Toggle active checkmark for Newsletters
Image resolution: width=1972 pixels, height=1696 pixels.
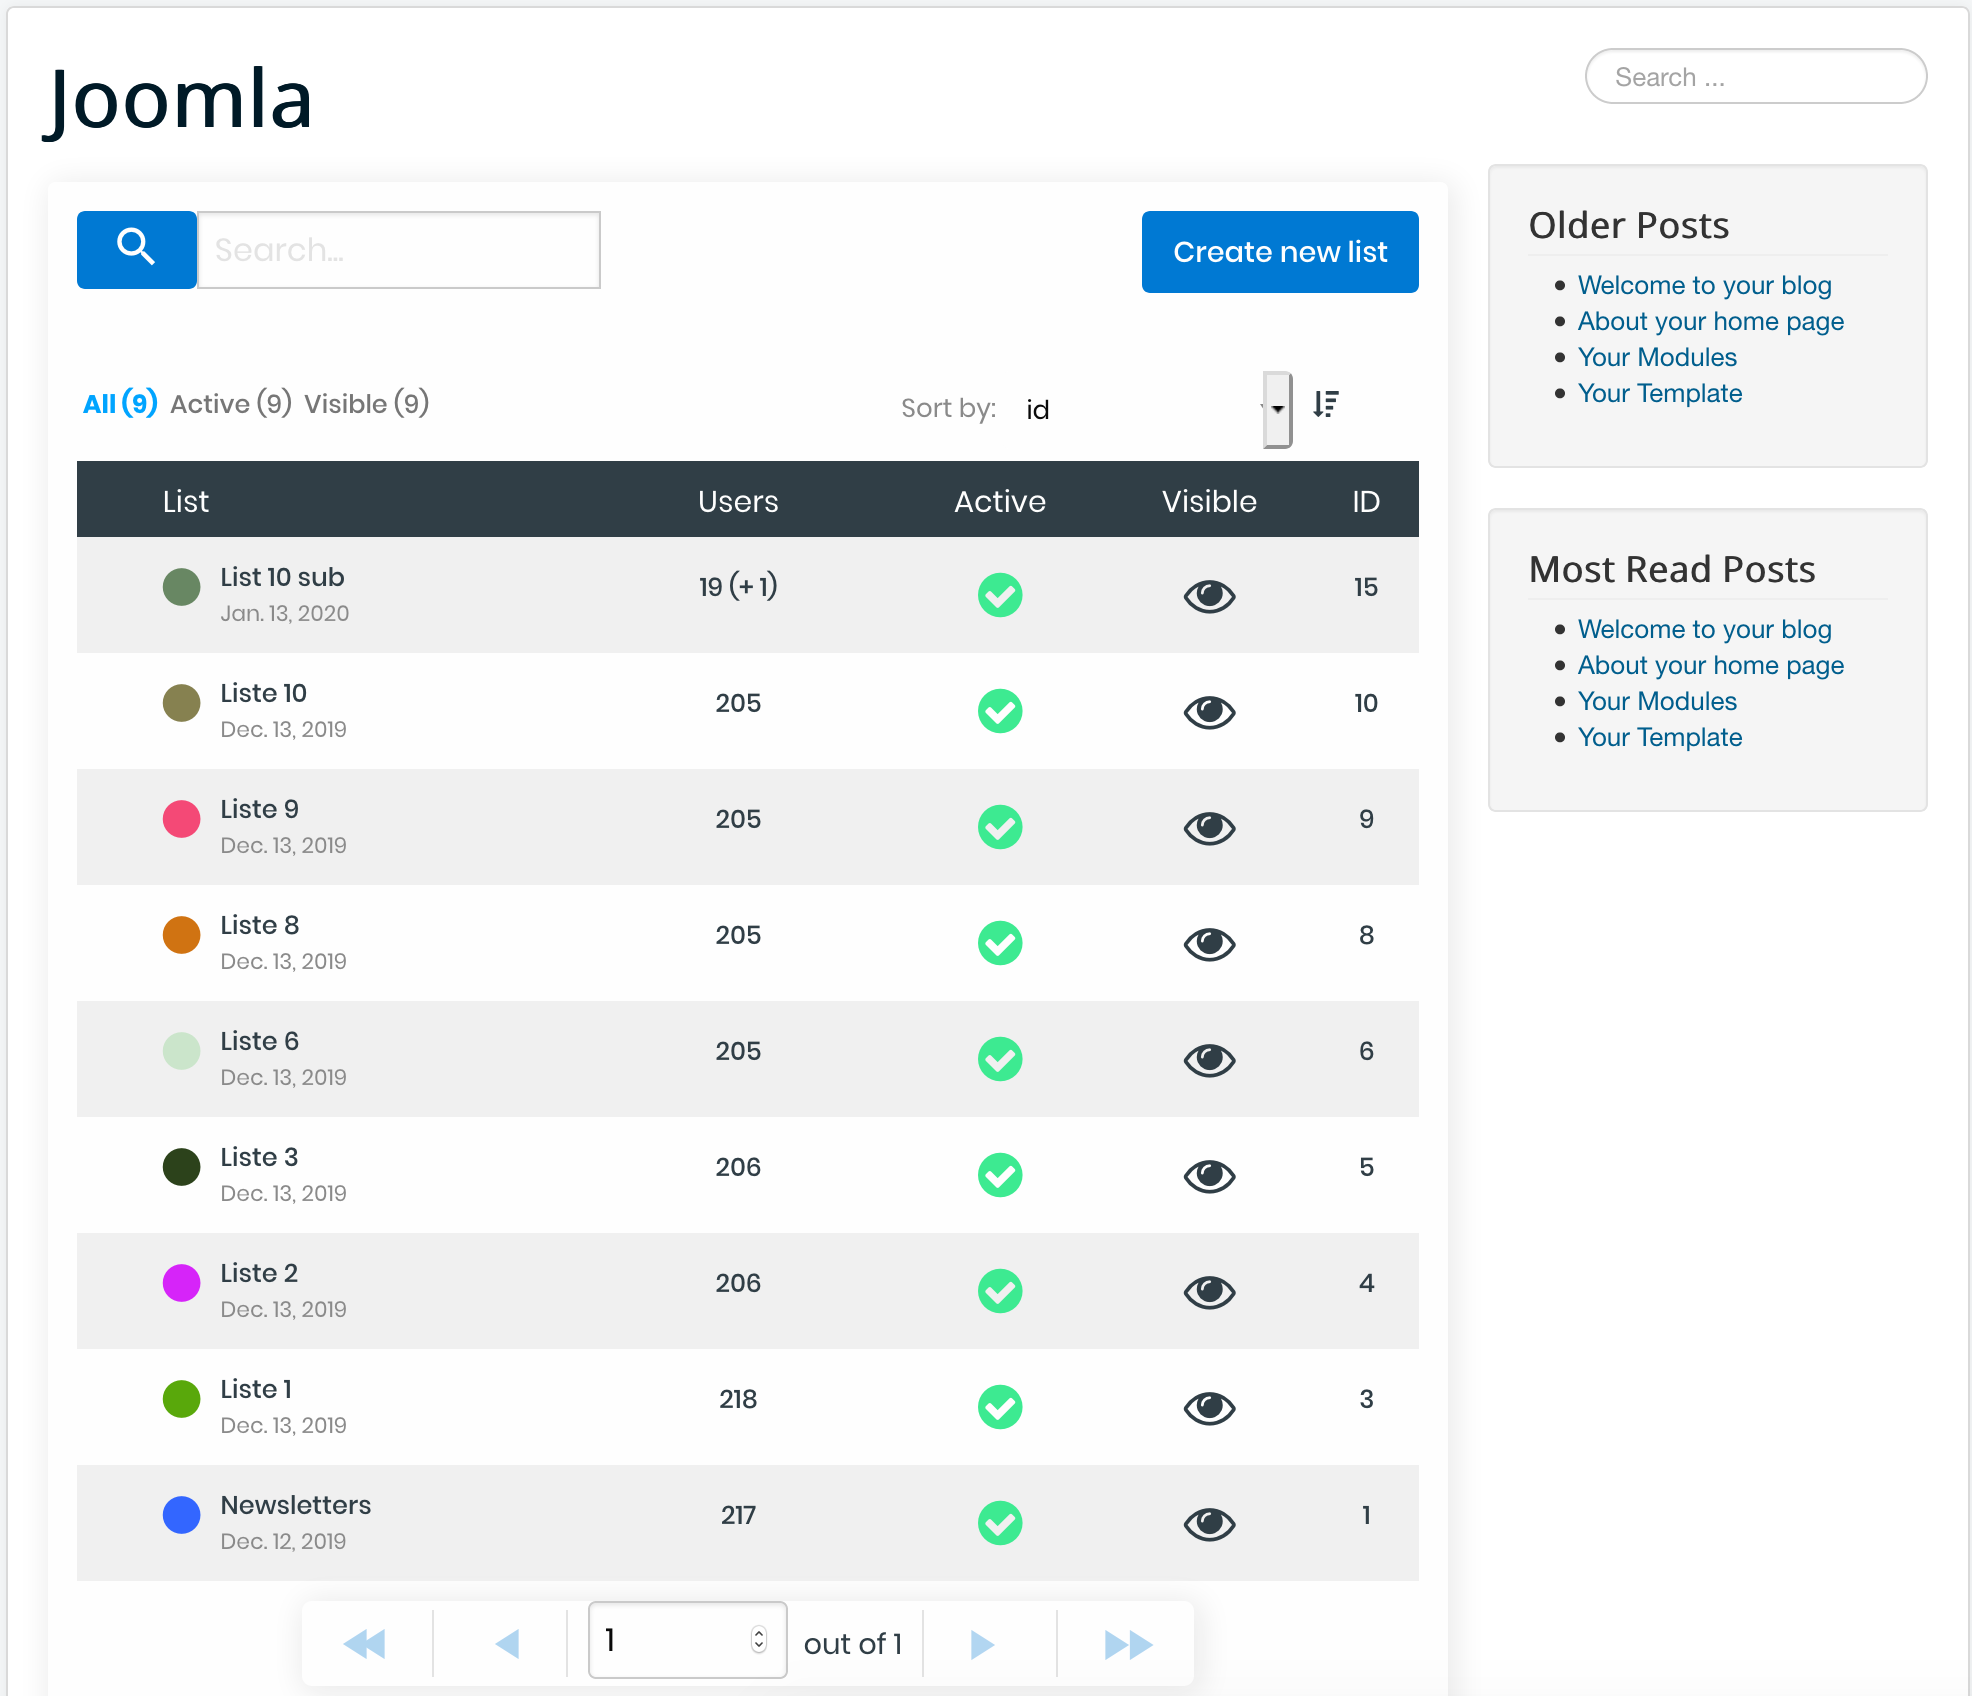click(1000, 1523)
